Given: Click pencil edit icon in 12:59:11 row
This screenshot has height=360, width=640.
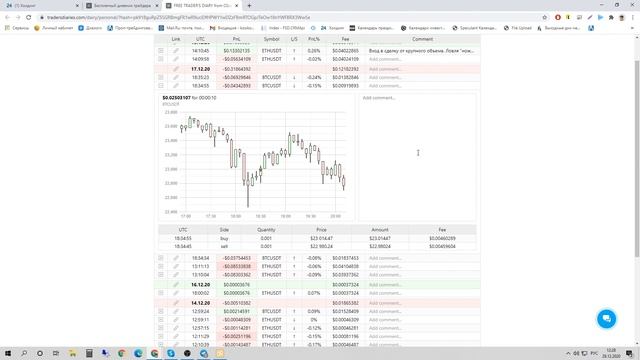Looking at the screenshot, I should 176,320.
